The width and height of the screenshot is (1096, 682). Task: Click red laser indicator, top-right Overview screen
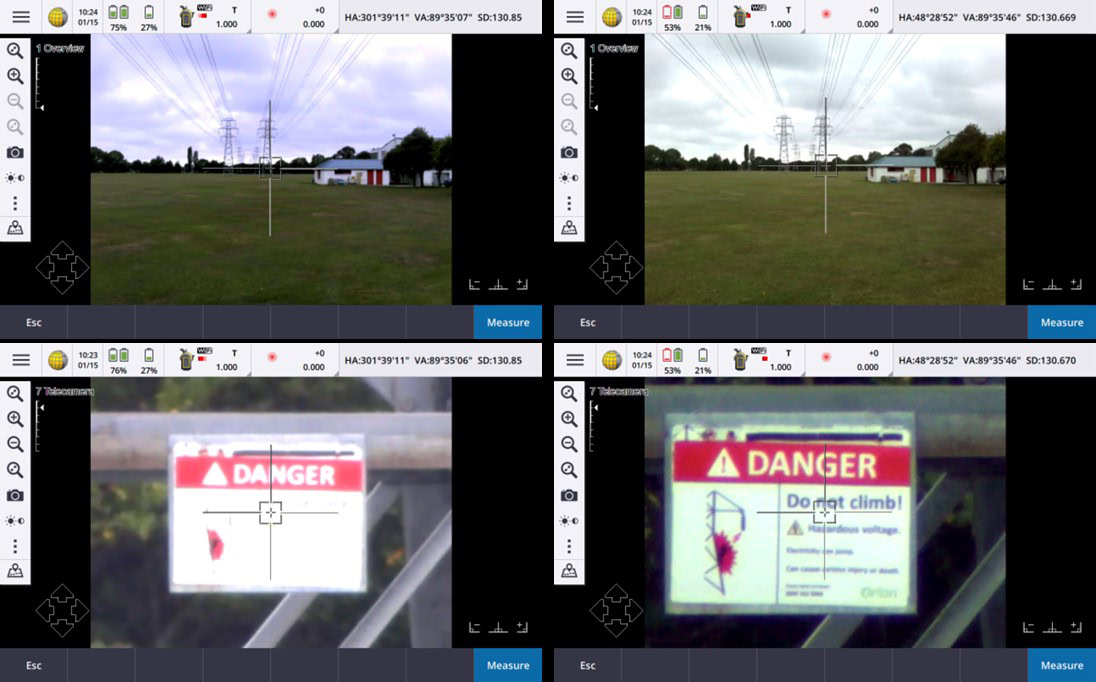tap(826, 14)
